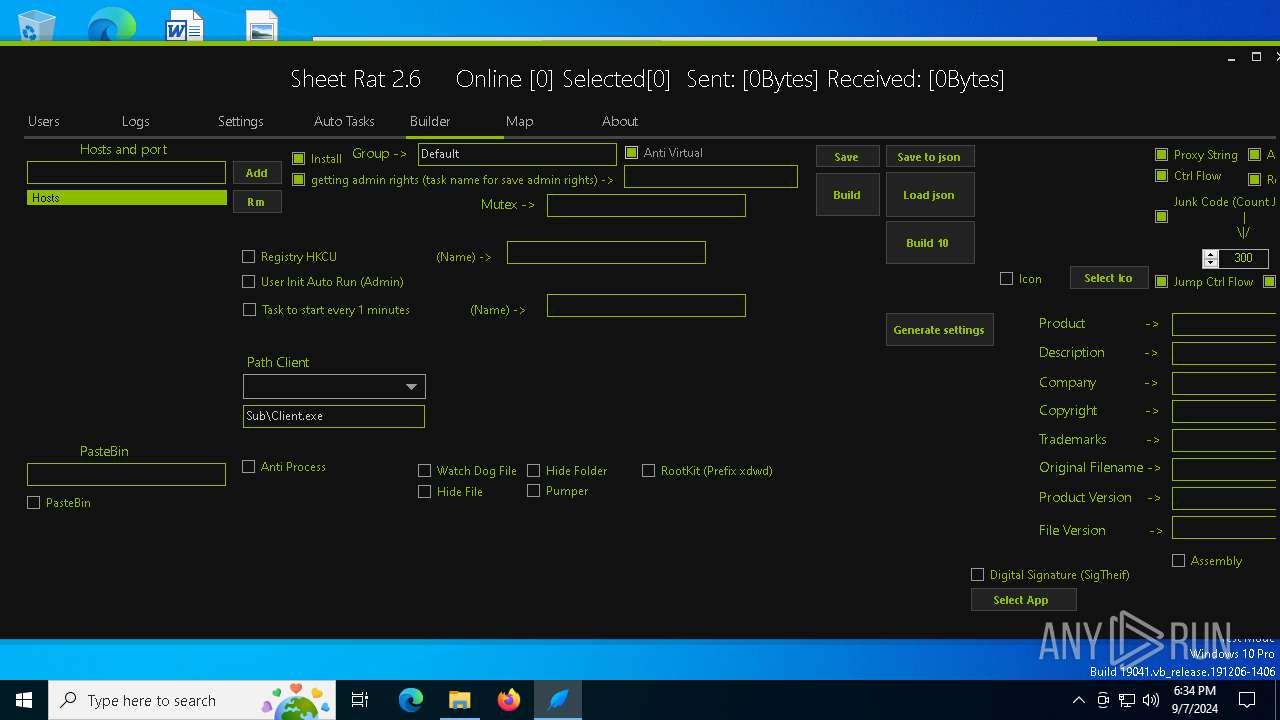
Task: Check the Pumper option
Action: 534,490
